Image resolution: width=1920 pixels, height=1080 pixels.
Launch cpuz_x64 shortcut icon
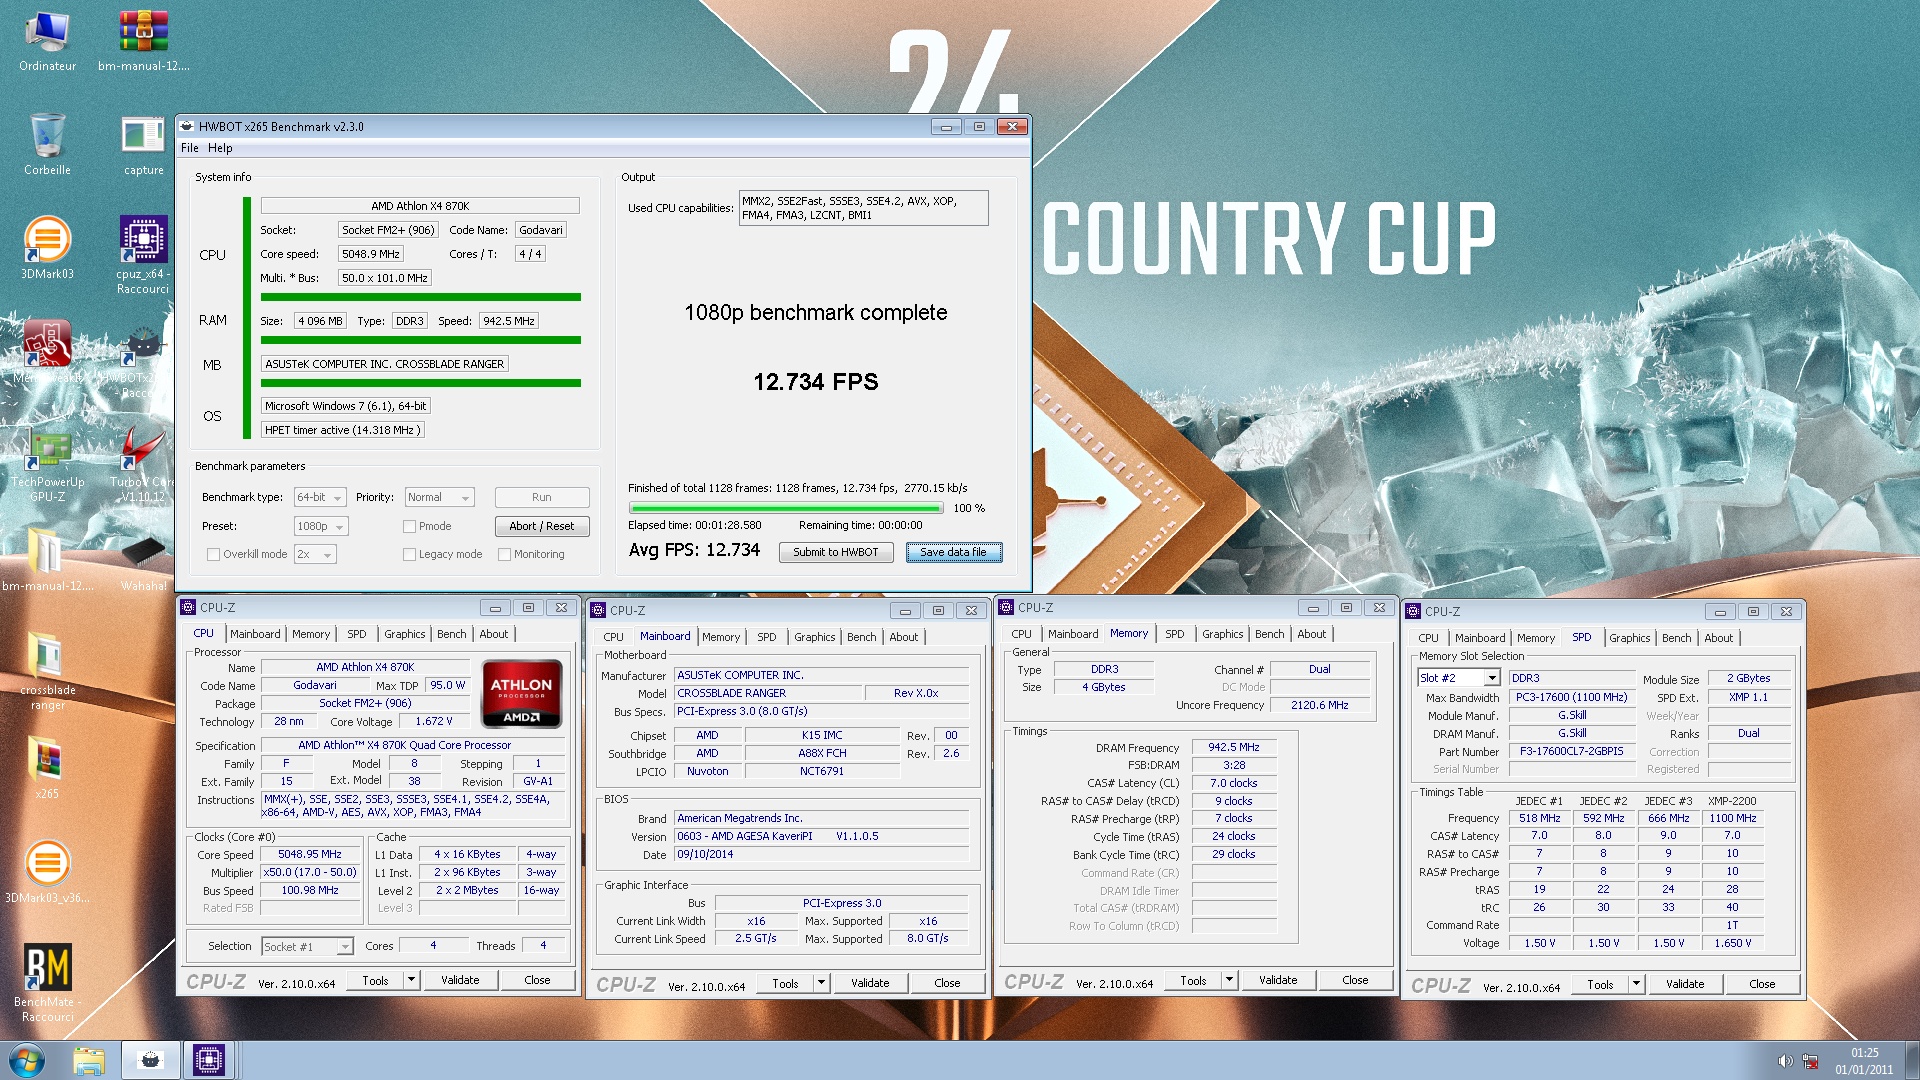(143, 255)
